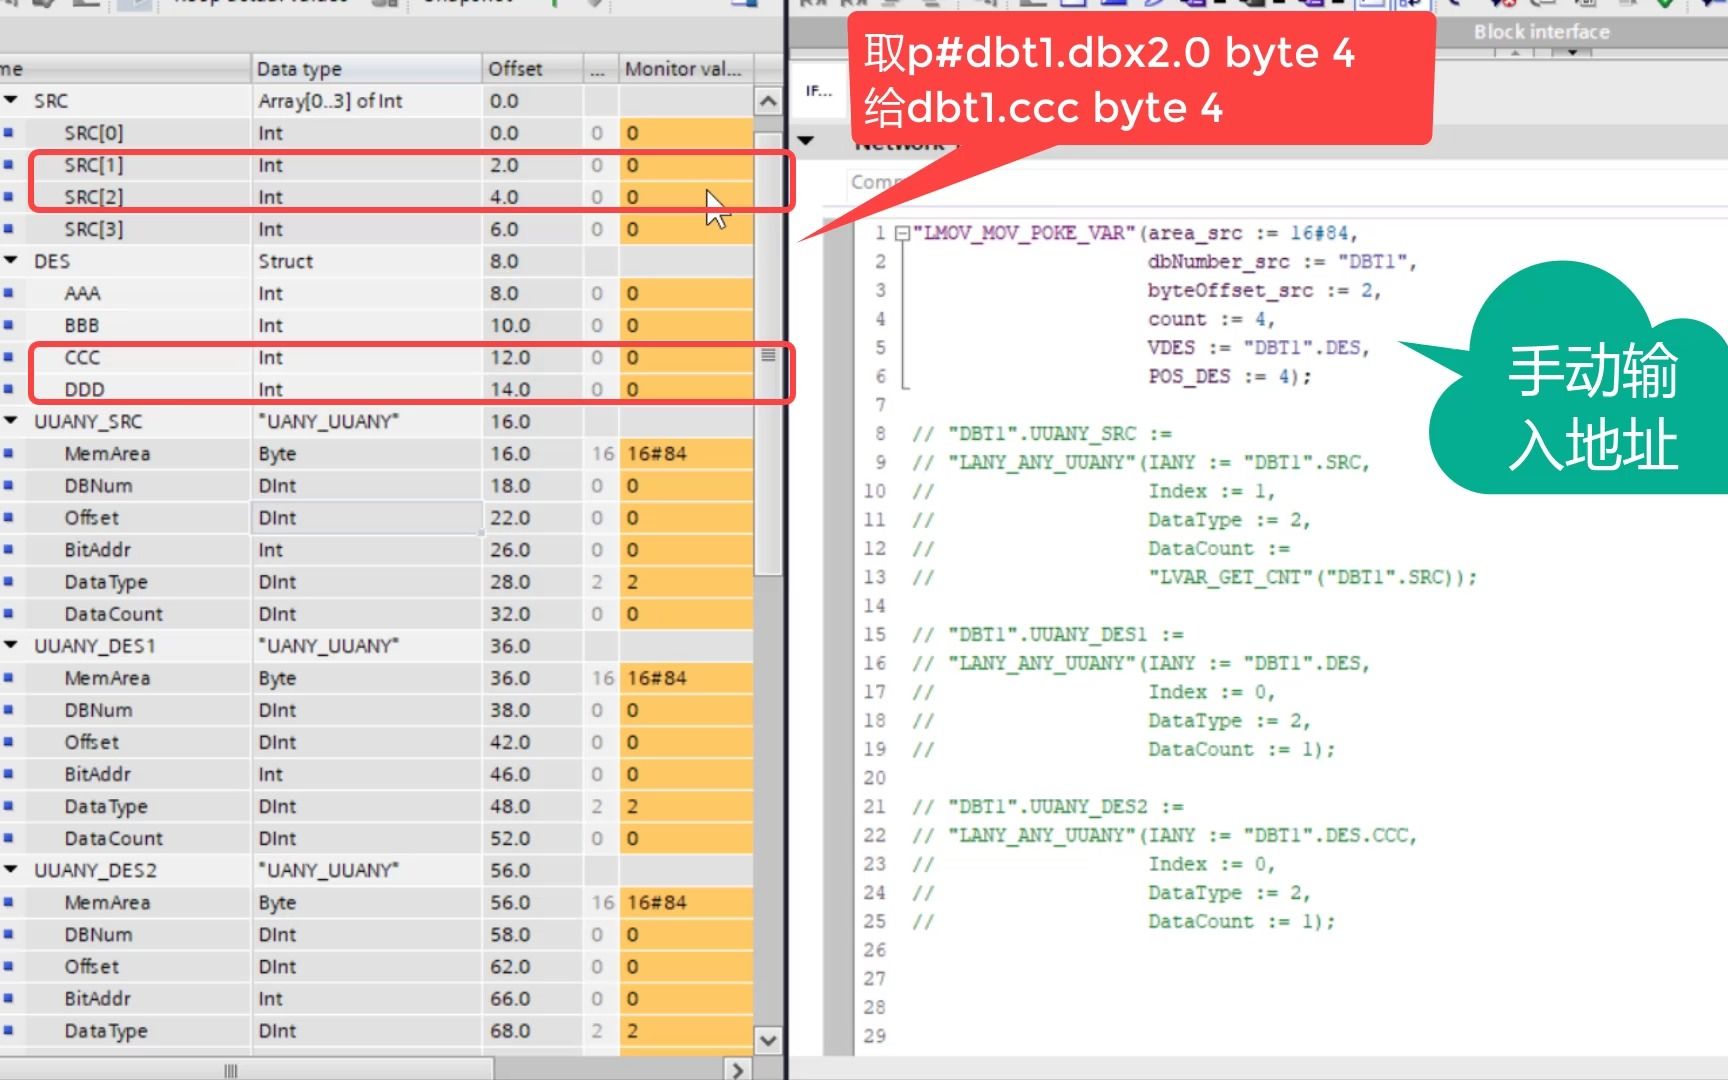Image resolution: width=1728 pixels, height=1080 pixels.
Task: Click line number 29 in editor gutter
Action: click(x=875, y=1036)
